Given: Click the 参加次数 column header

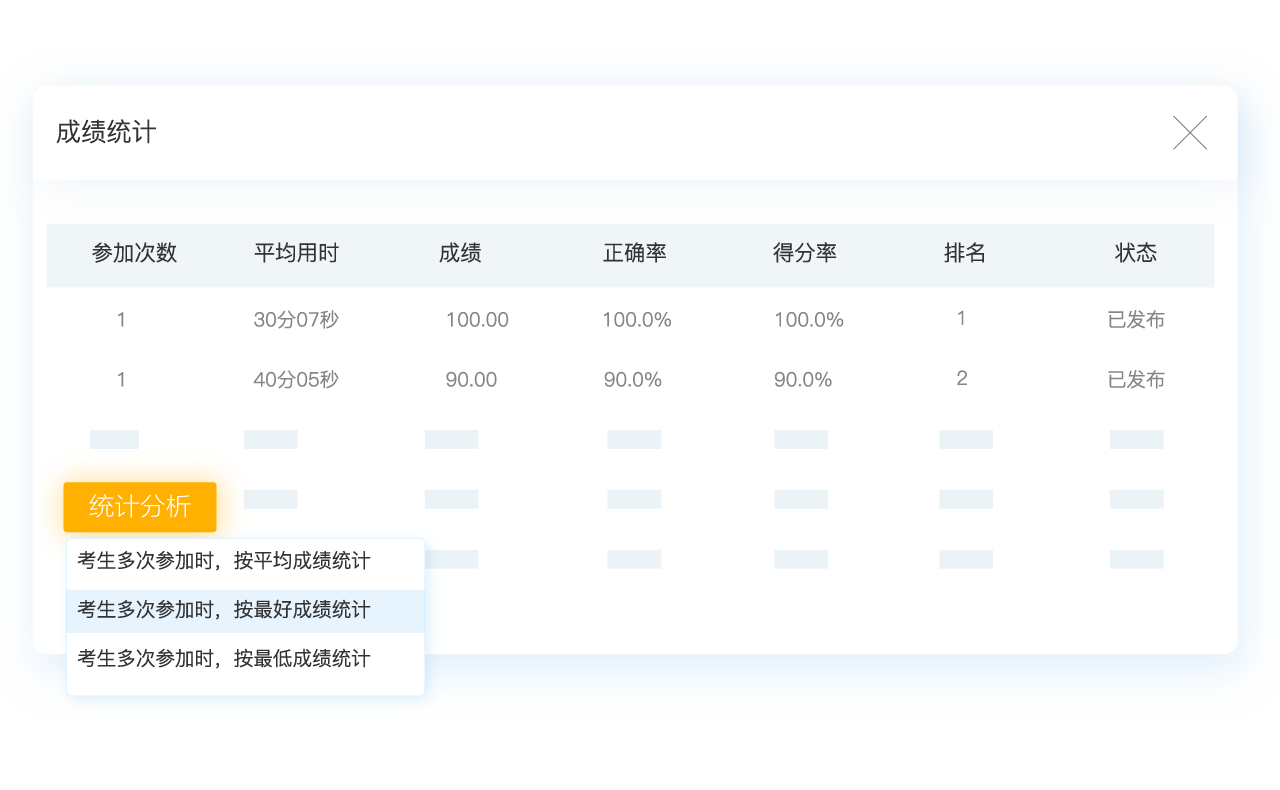Looking at the screenshot, I should [134, 254].
